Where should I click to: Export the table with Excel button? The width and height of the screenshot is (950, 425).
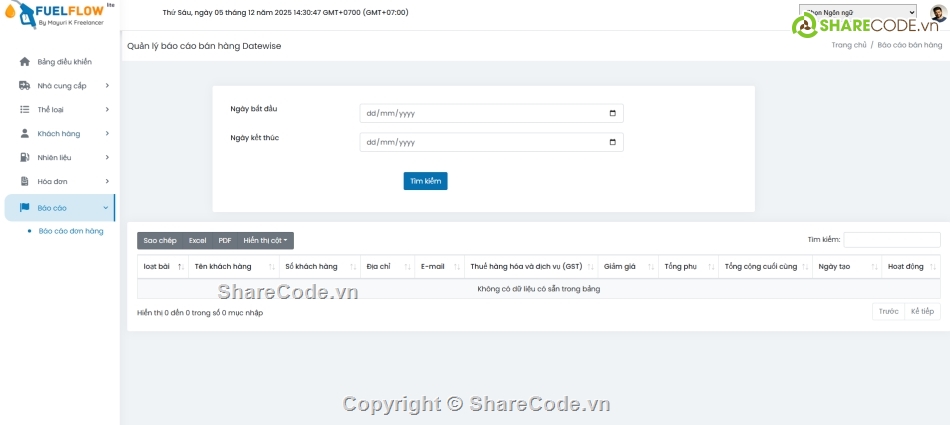197,241
